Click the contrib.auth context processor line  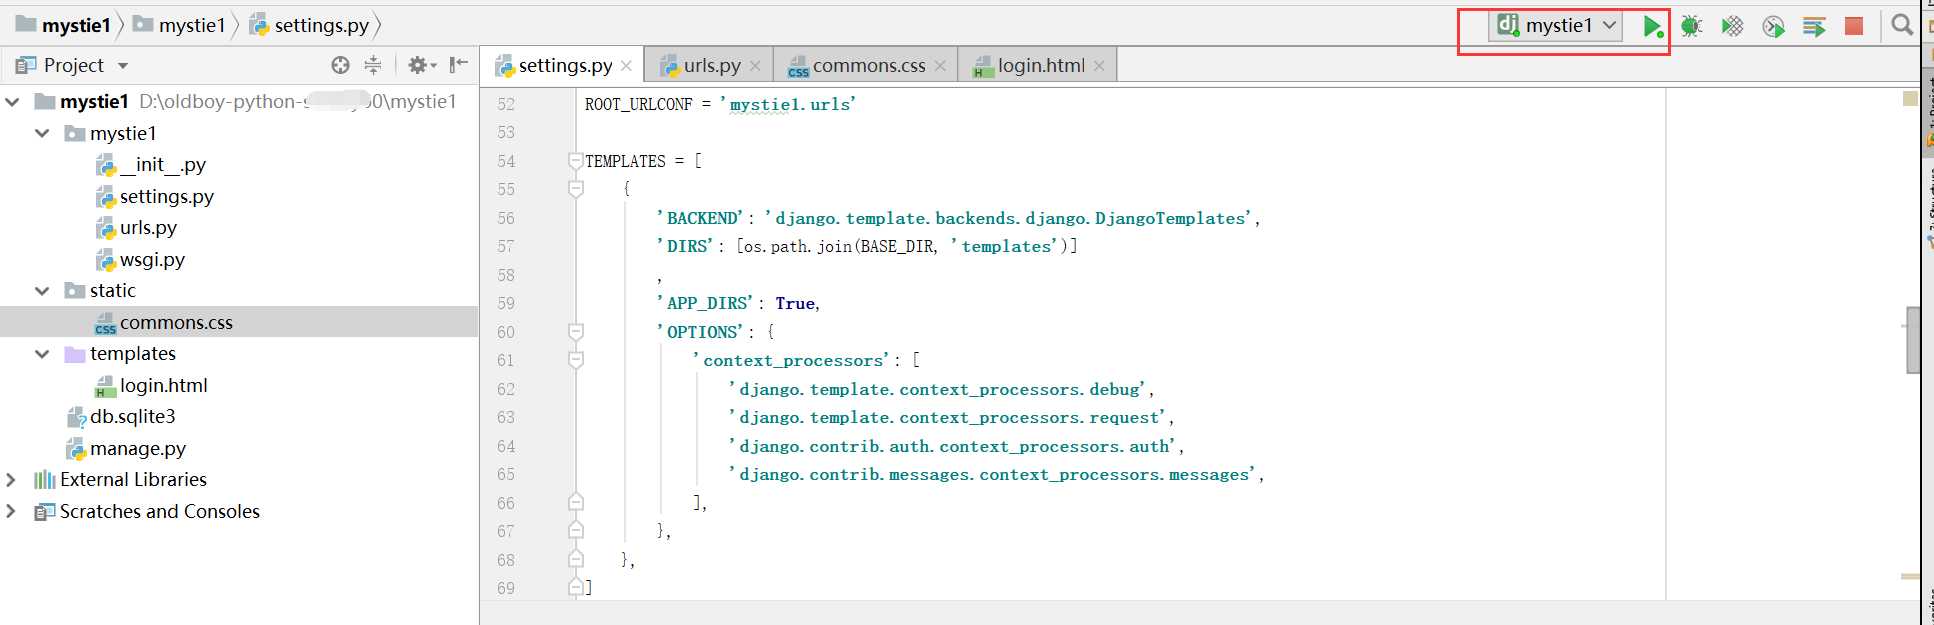point(955,446)
